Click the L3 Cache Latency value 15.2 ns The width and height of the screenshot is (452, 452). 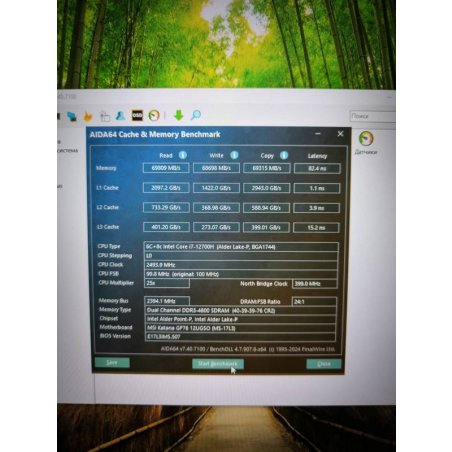[x=316, y=228]
